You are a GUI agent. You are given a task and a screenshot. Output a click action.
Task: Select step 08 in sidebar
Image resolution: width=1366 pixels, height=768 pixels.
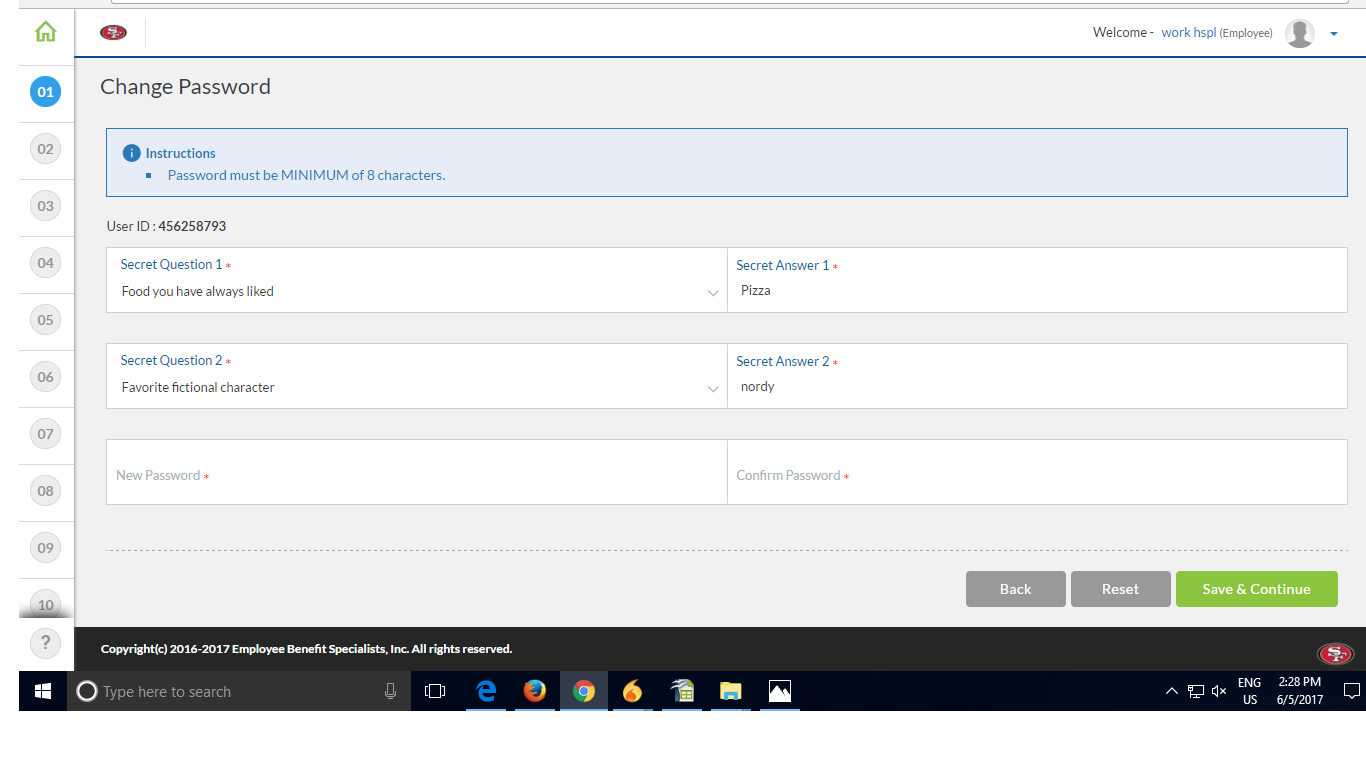coord(46,491)
